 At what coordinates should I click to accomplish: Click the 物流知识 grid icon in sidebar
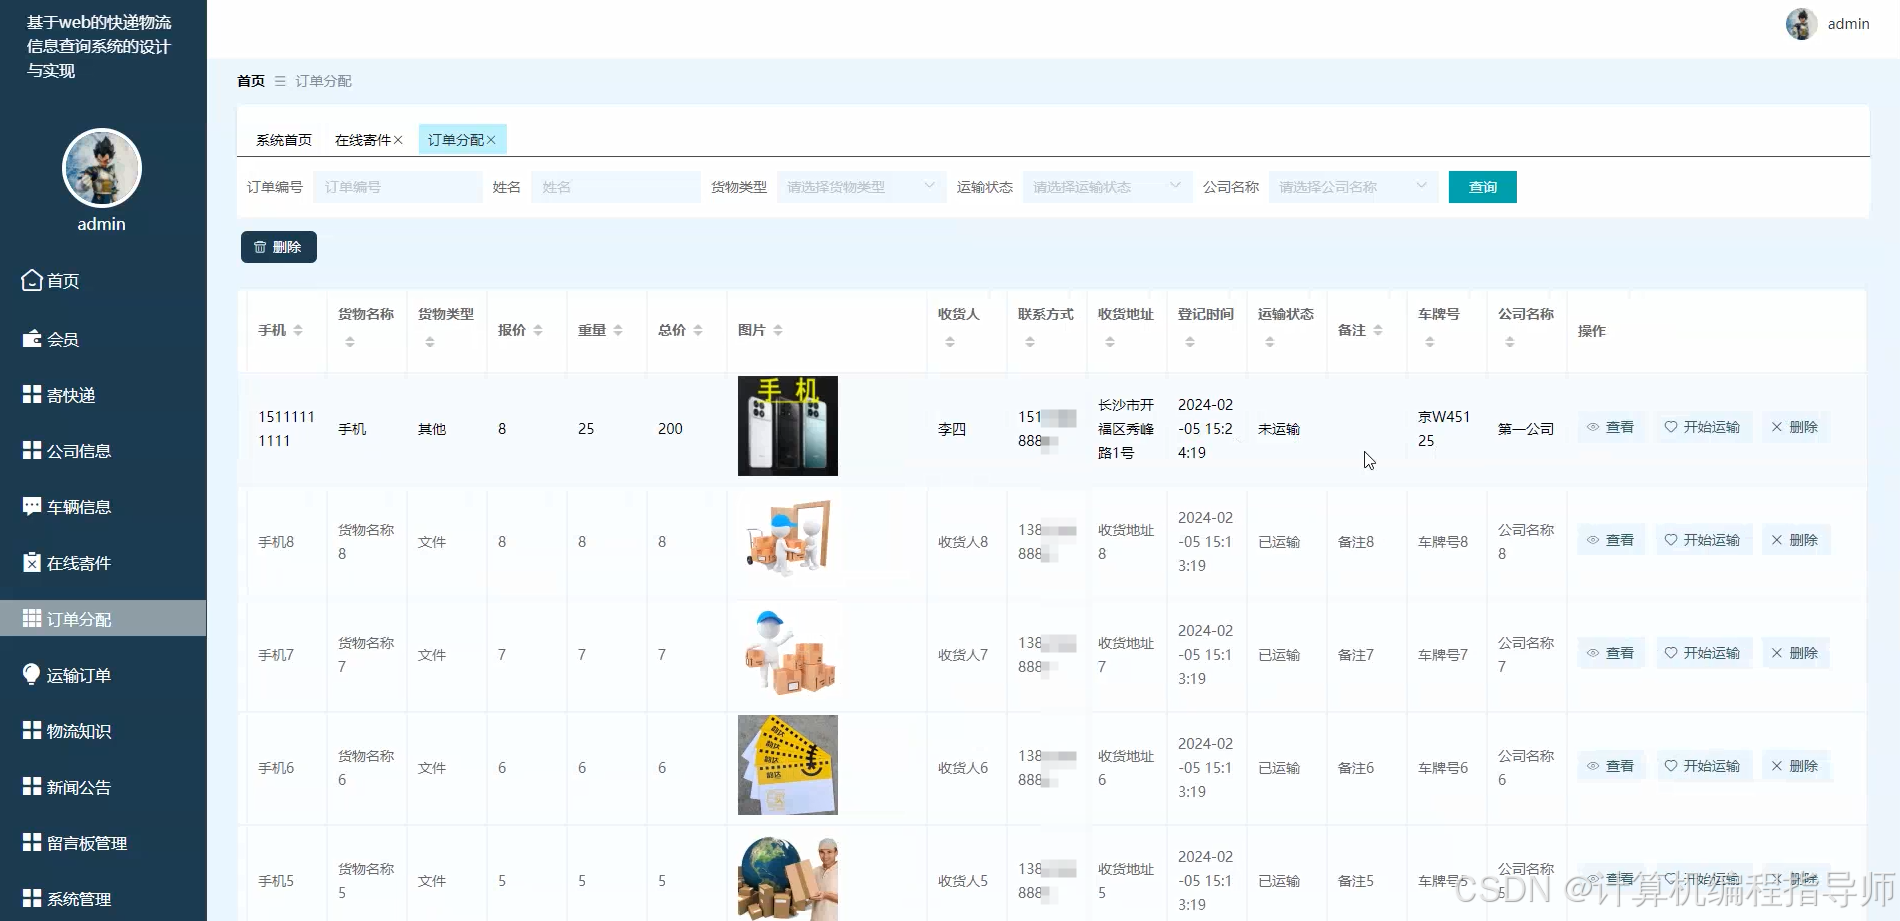point(32,731)
